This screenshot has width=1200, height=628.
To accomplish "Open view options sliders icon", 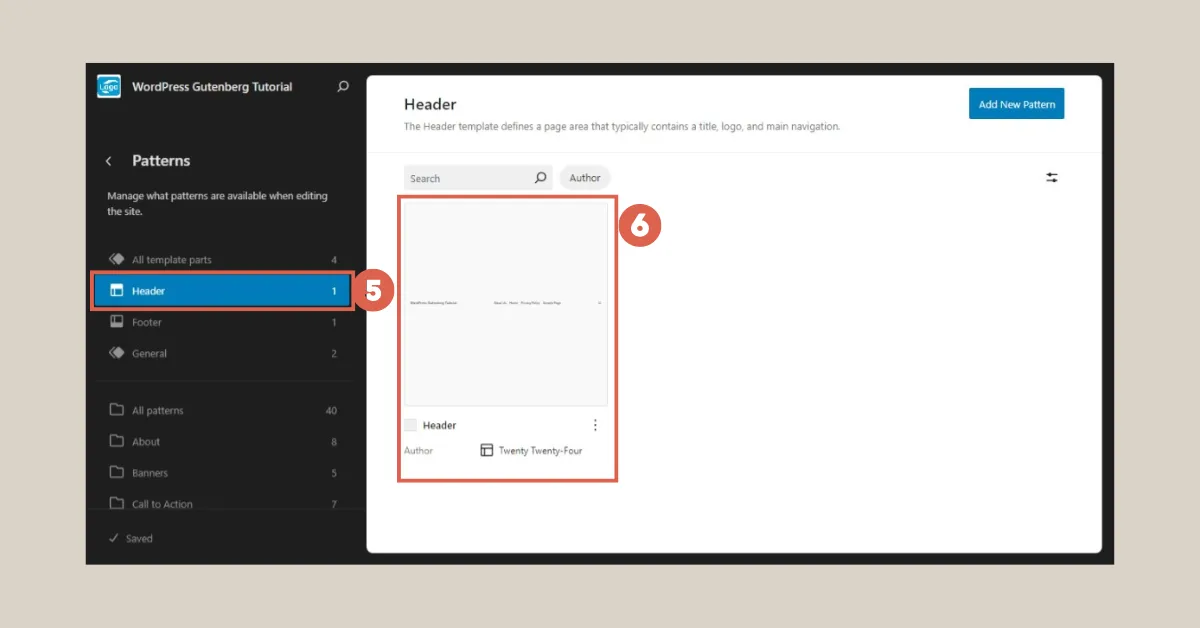I will pos(1052,178).
